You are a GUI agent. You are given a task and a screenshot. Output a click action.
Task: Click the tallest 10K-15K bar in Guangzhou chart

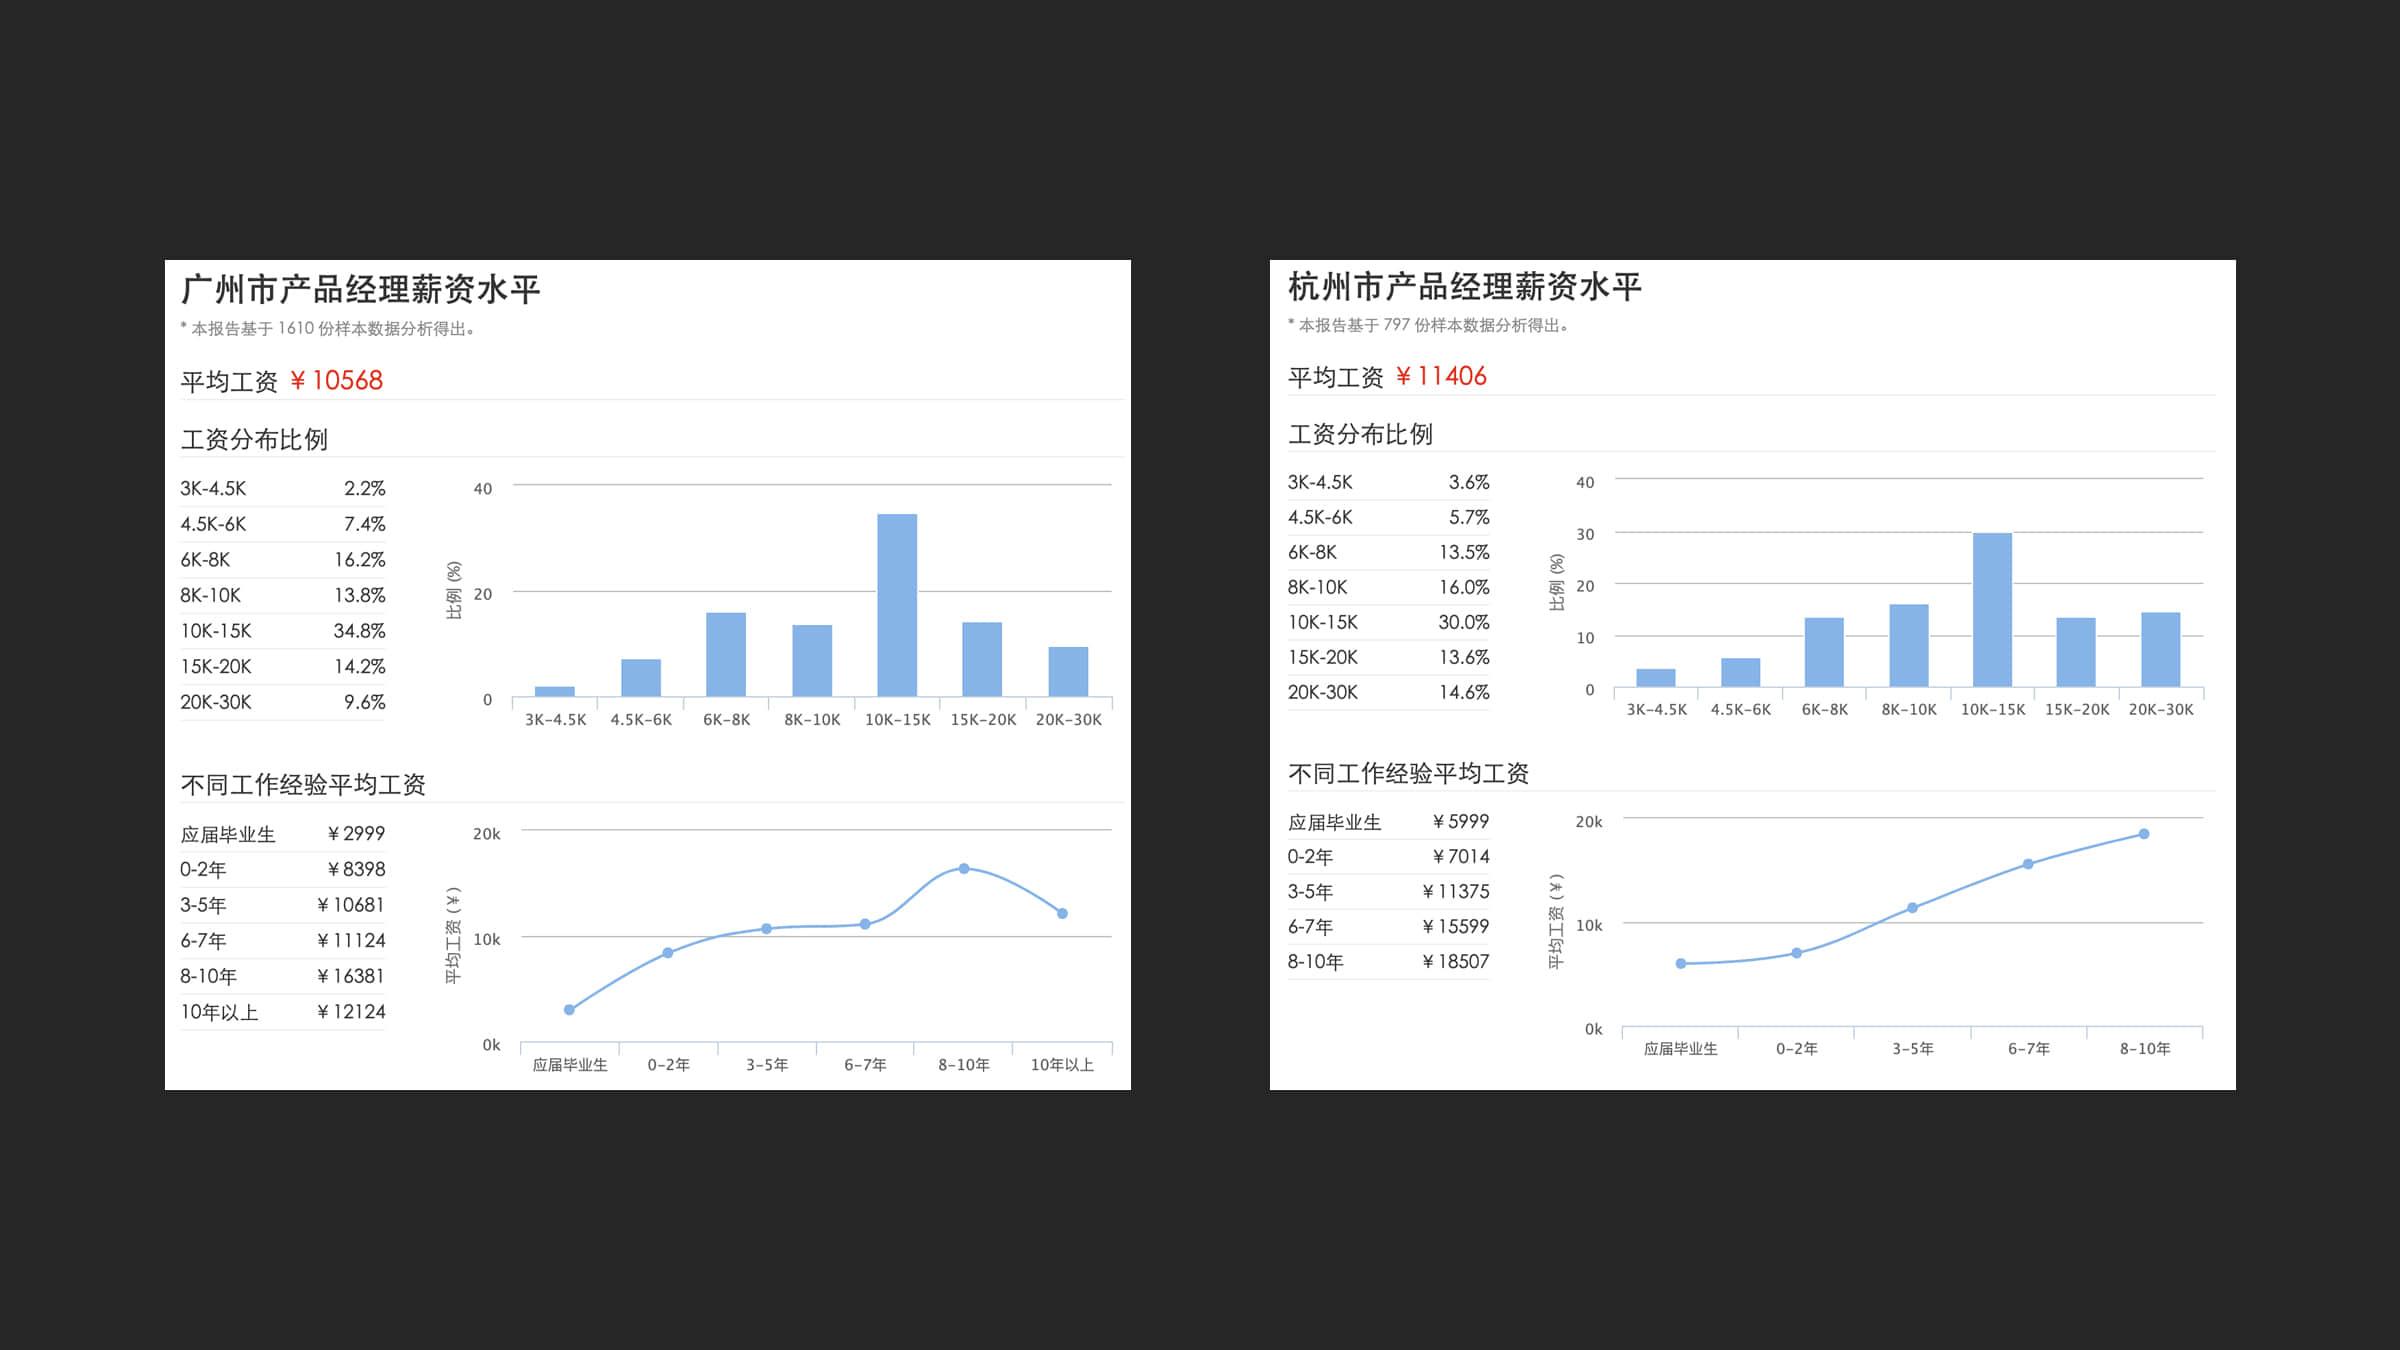tap(897, 605)
